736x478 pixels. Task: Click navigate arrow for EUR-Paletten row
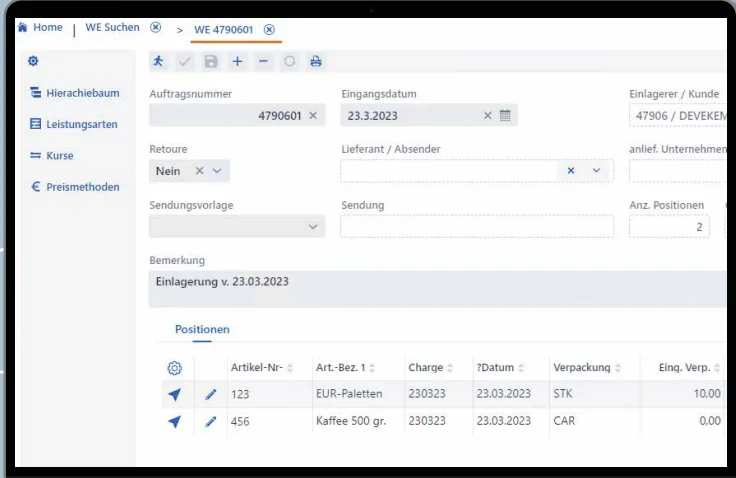(x=175, y=394)
